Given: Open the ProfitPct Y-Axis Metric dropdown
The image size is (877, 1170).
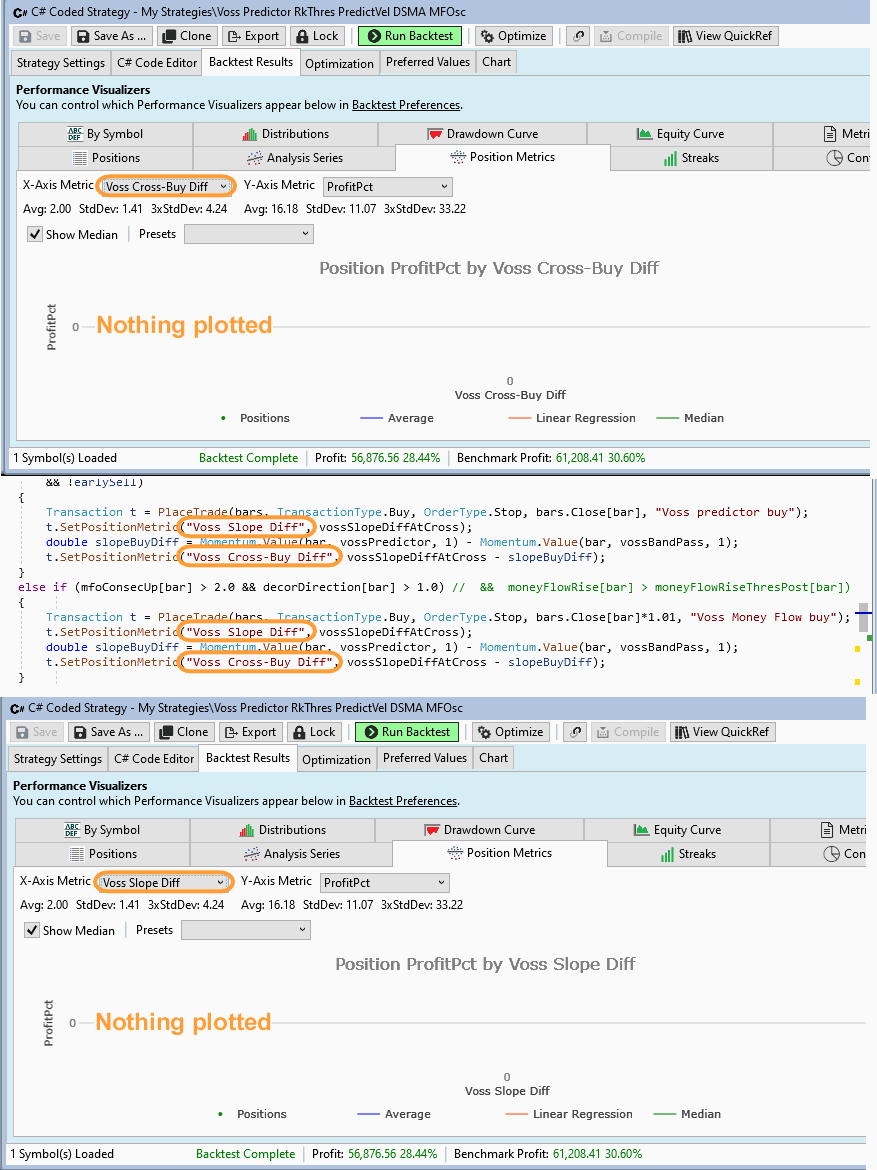Looking at the screenshot, I should pyautogui.click(x=387, y=186).
